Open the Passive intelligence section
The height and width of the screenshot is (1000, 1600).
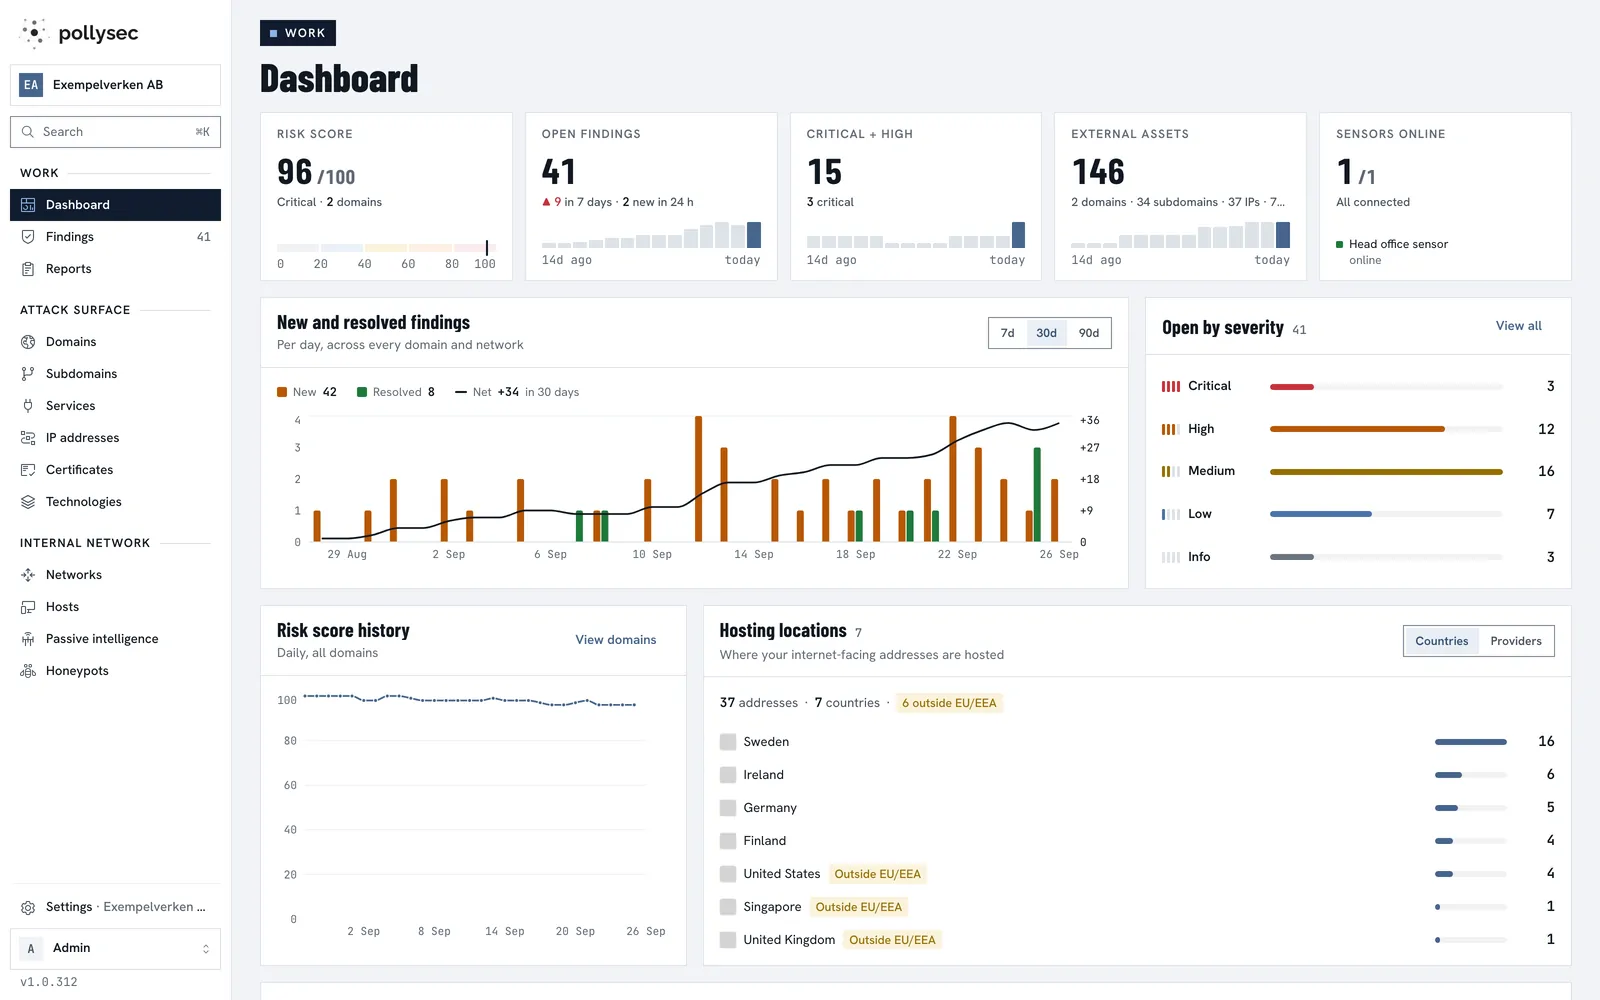pos(115,639)
